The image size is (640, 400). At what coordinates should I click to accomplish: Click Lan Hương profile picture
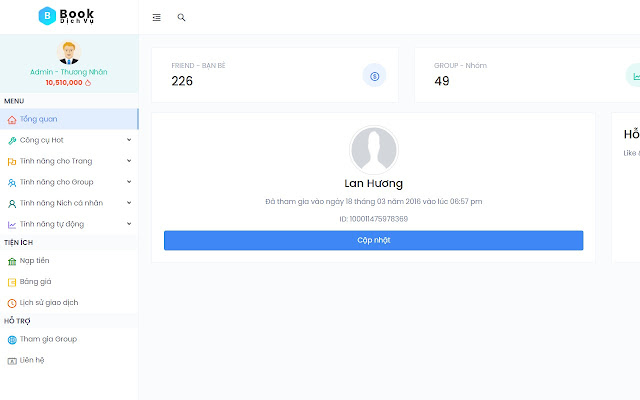(x=374, y=150)
